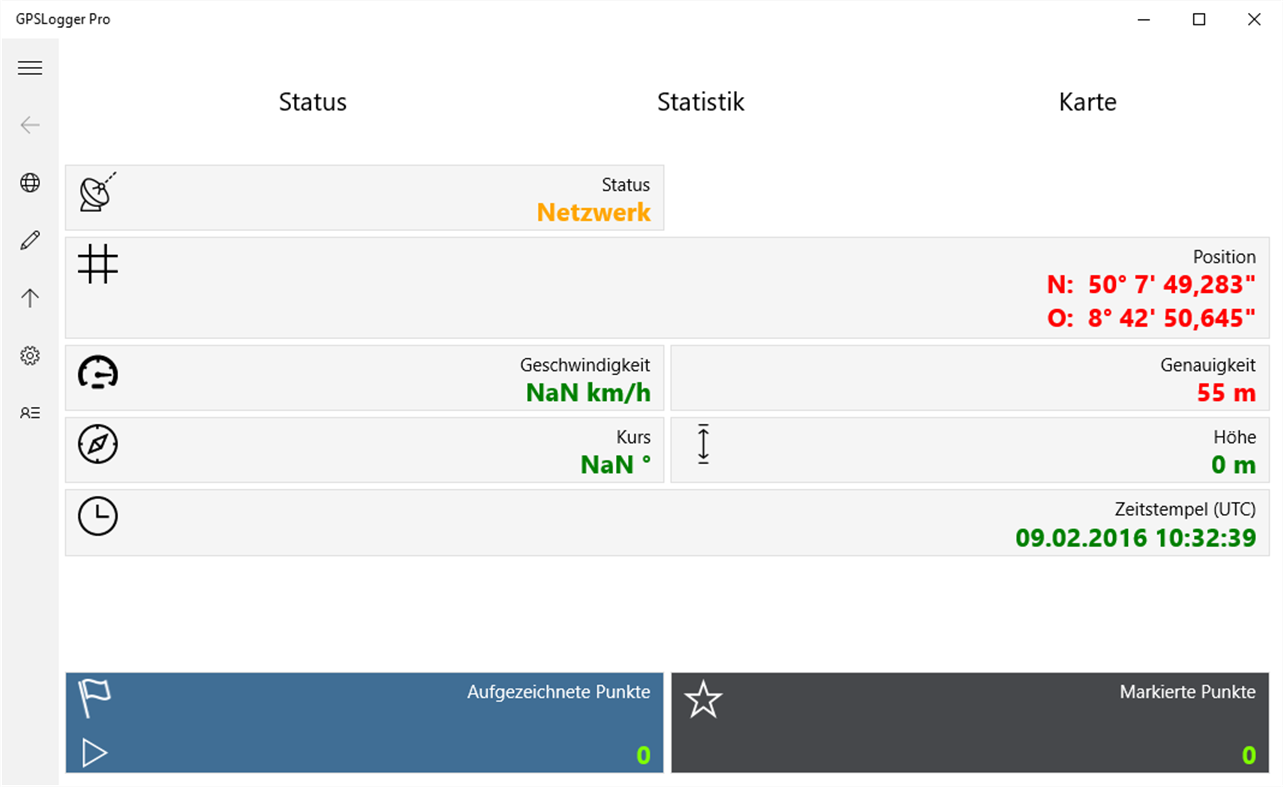
Task: Open settings via gear icon
Action: 30,355
